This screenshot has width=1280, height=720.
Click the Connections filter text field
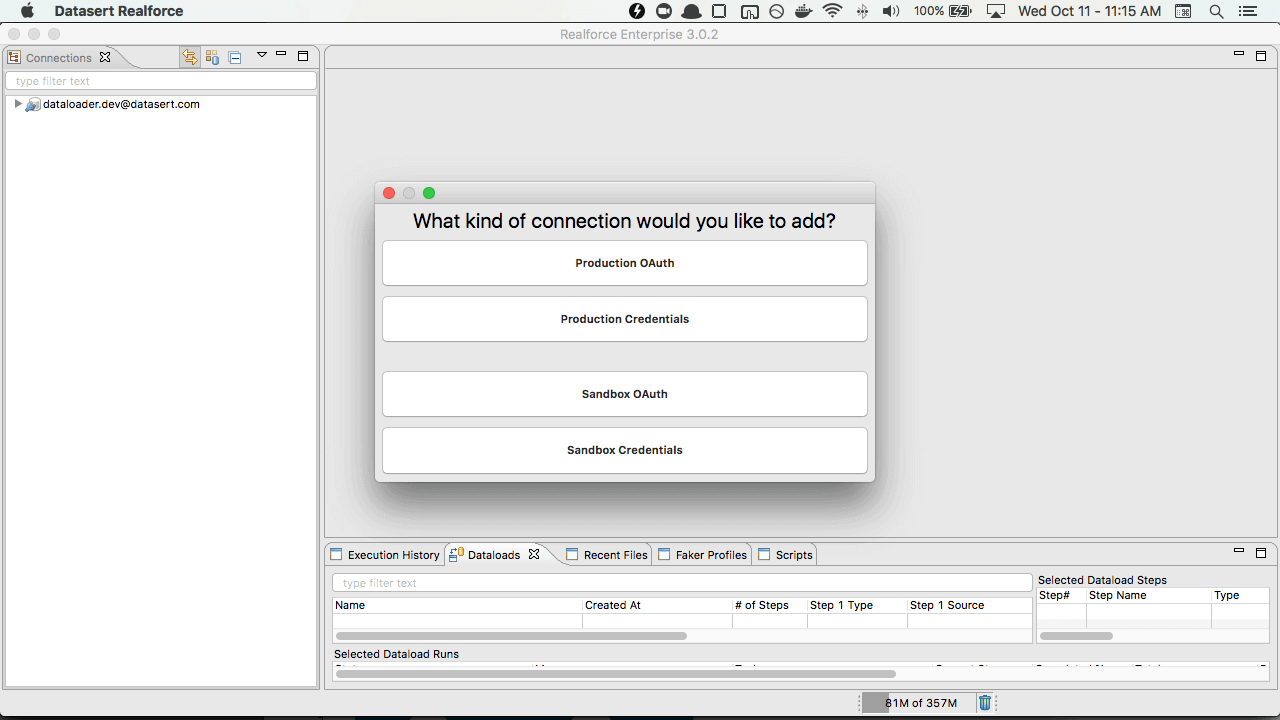161,81
